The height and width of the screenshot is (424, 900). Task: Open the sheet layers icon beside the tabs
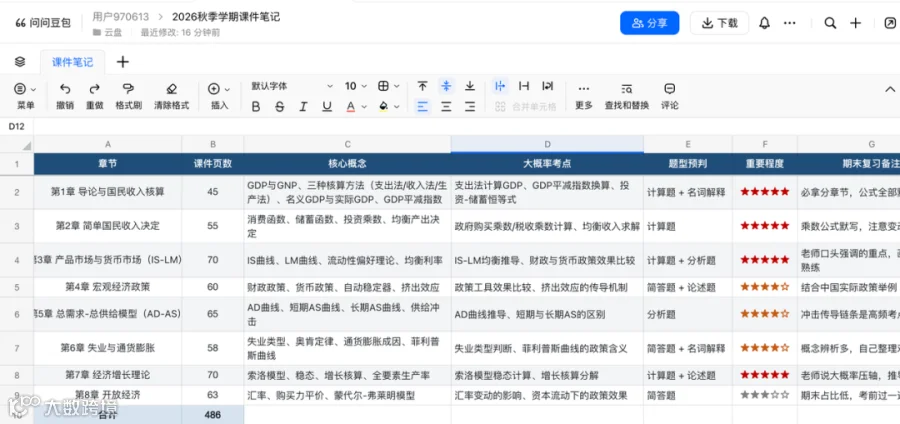point(20,61)
